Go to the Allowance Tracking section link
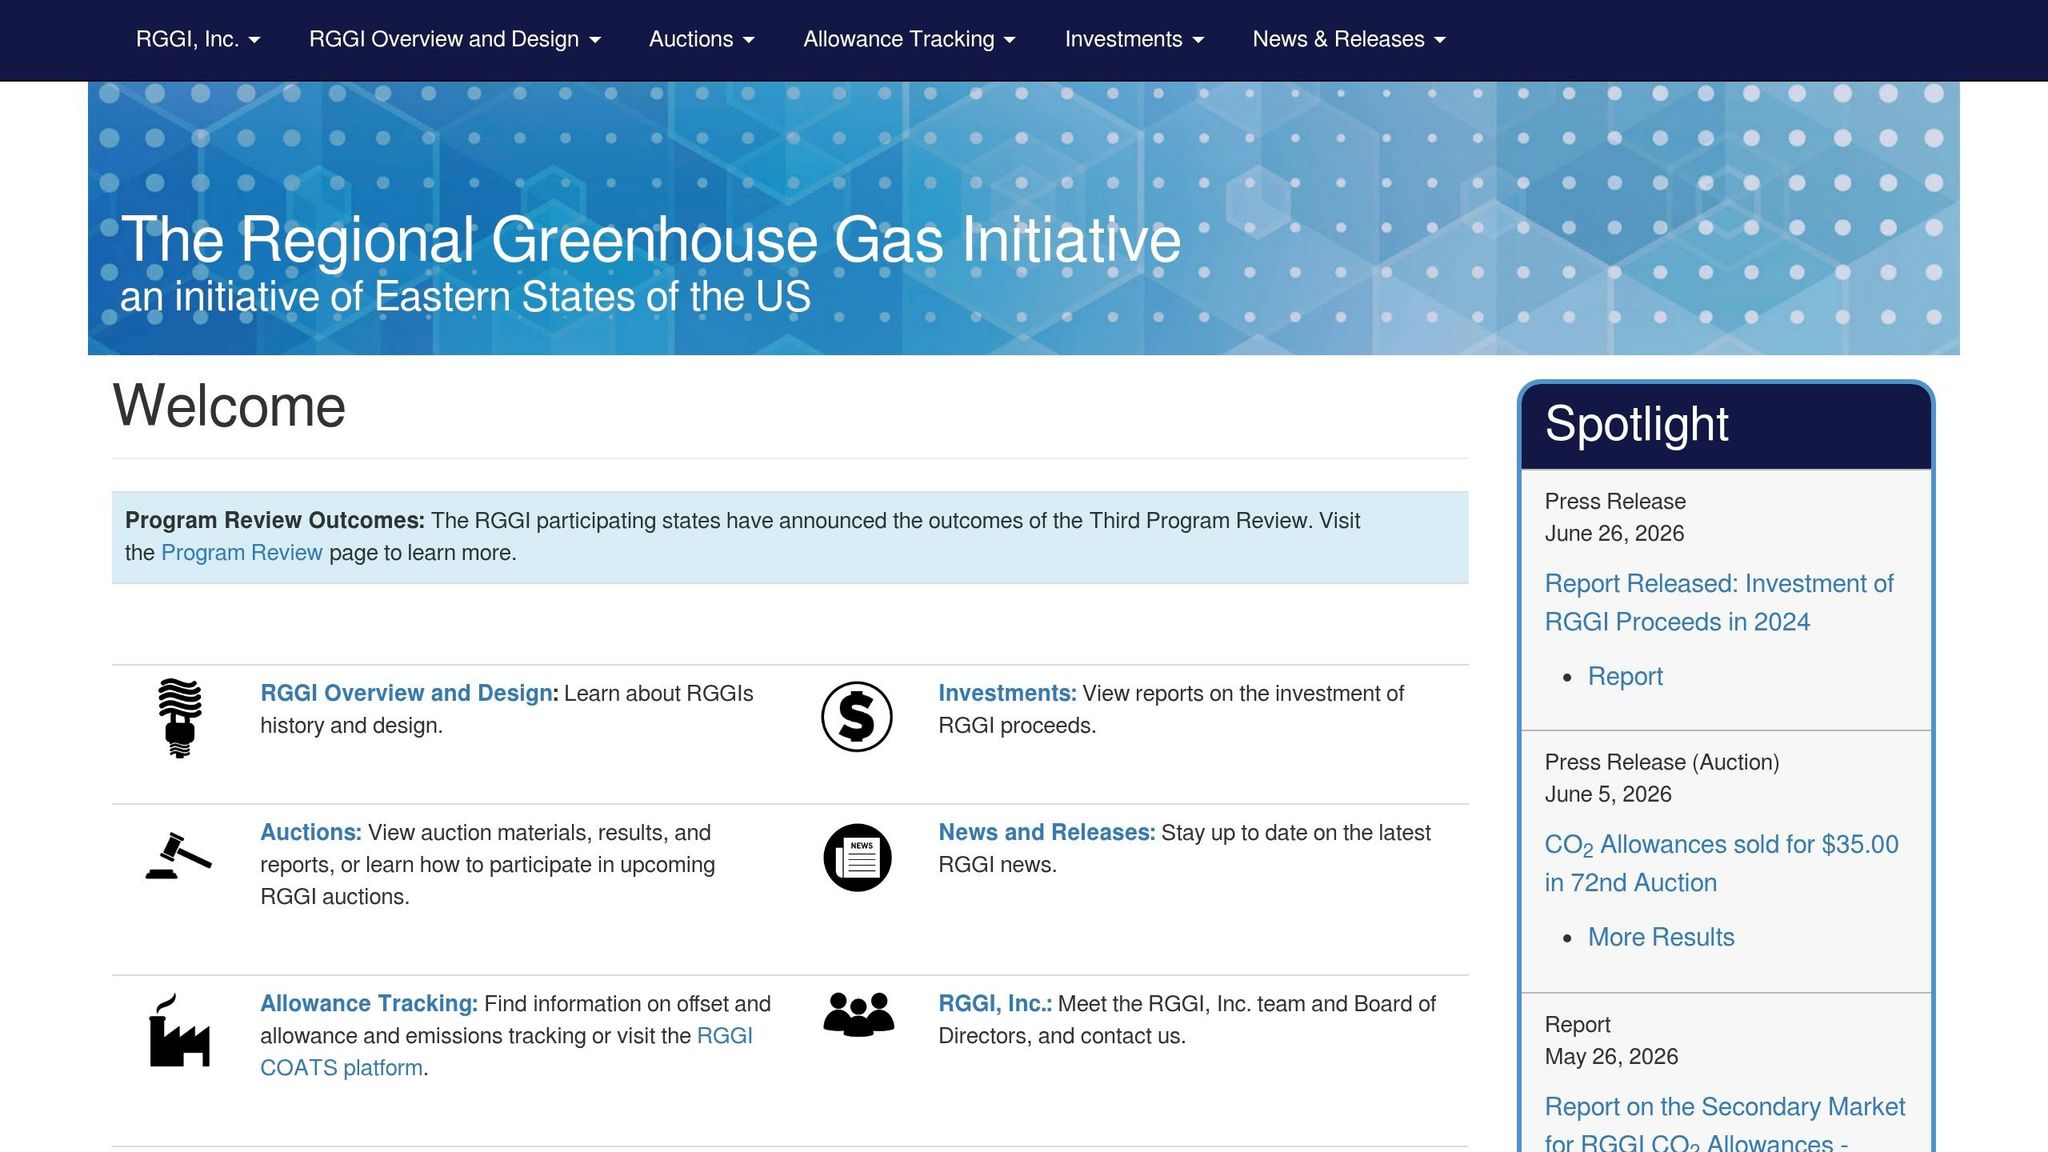Viewport: 2048px width, 1152px height. 368,1004
